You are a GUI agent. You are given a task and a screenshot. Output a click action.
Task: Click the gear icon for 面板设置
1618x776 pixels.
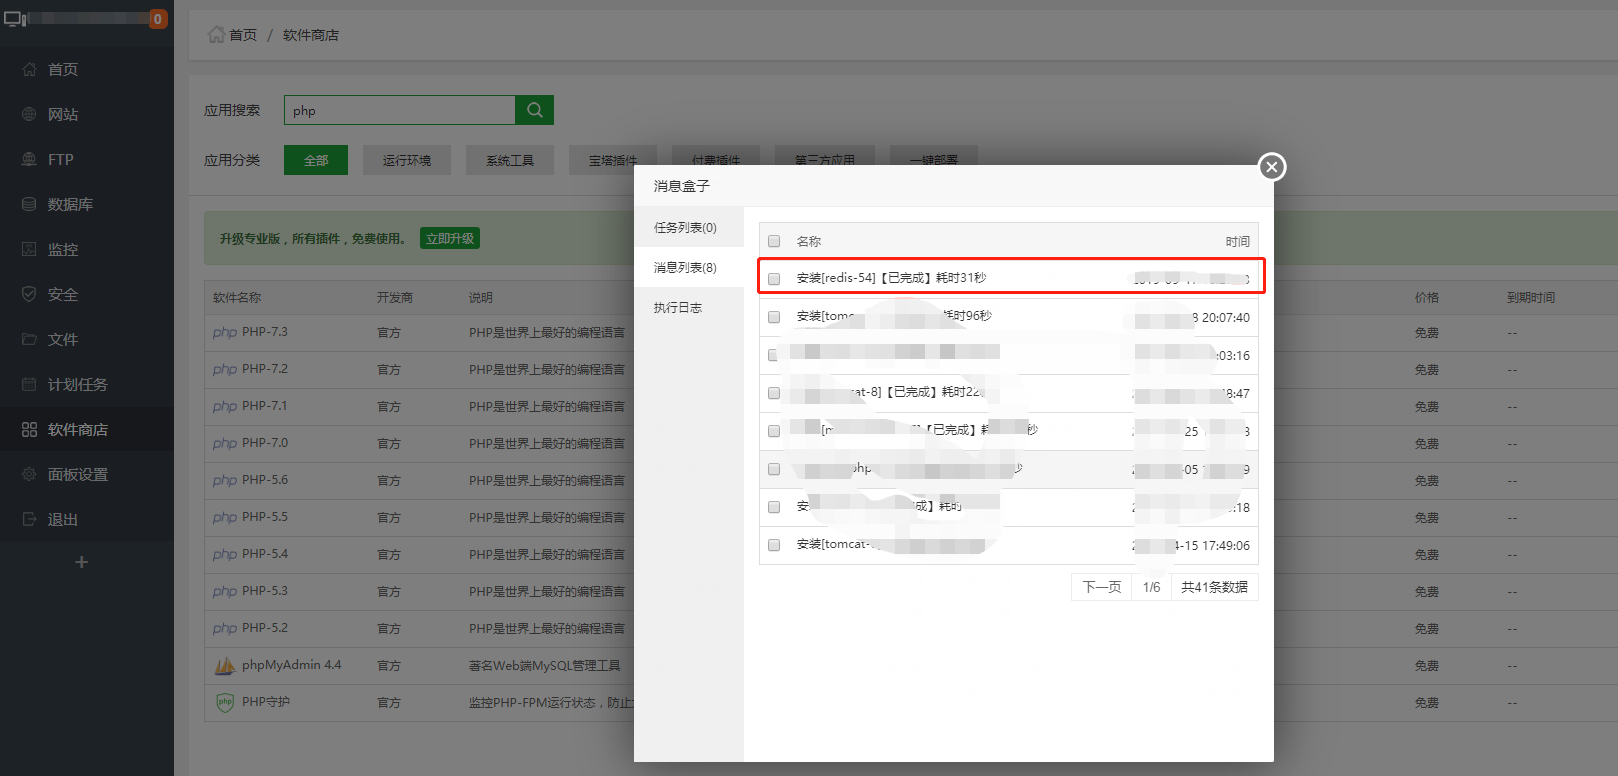(29, 474)
